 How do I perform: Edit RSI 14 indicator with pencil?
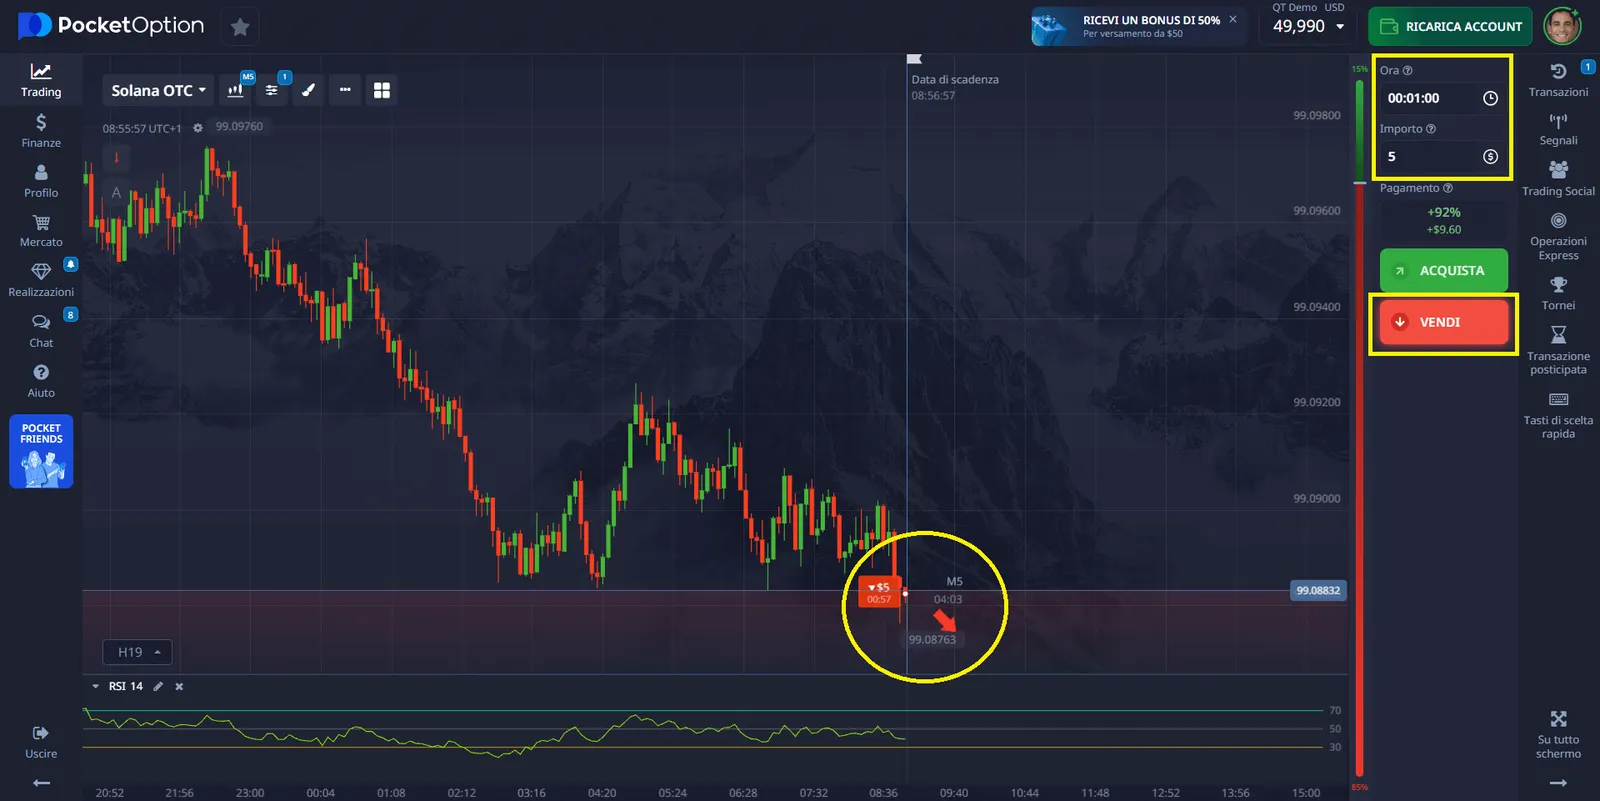(x=158, y=686)
